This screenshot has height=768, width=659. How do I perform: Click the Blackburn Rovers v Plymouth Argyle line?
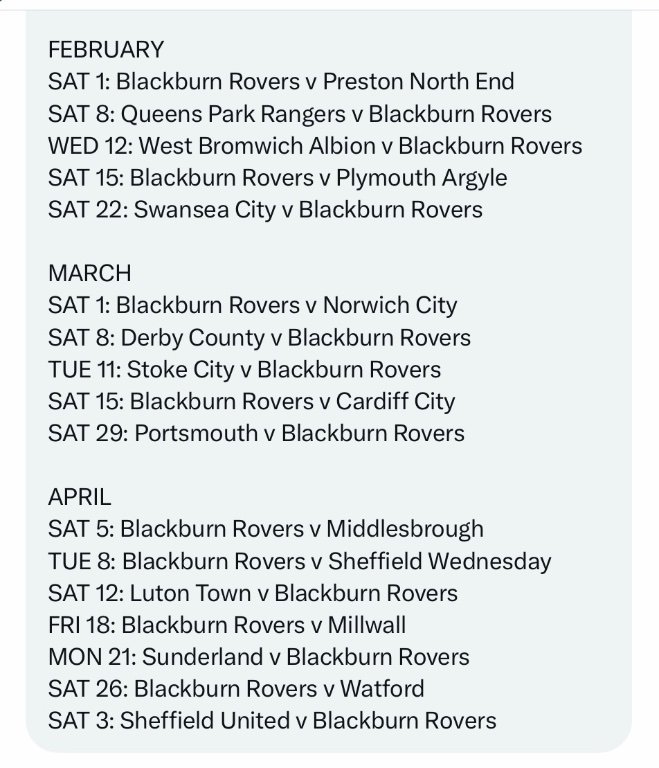click(x=277, y=178)
